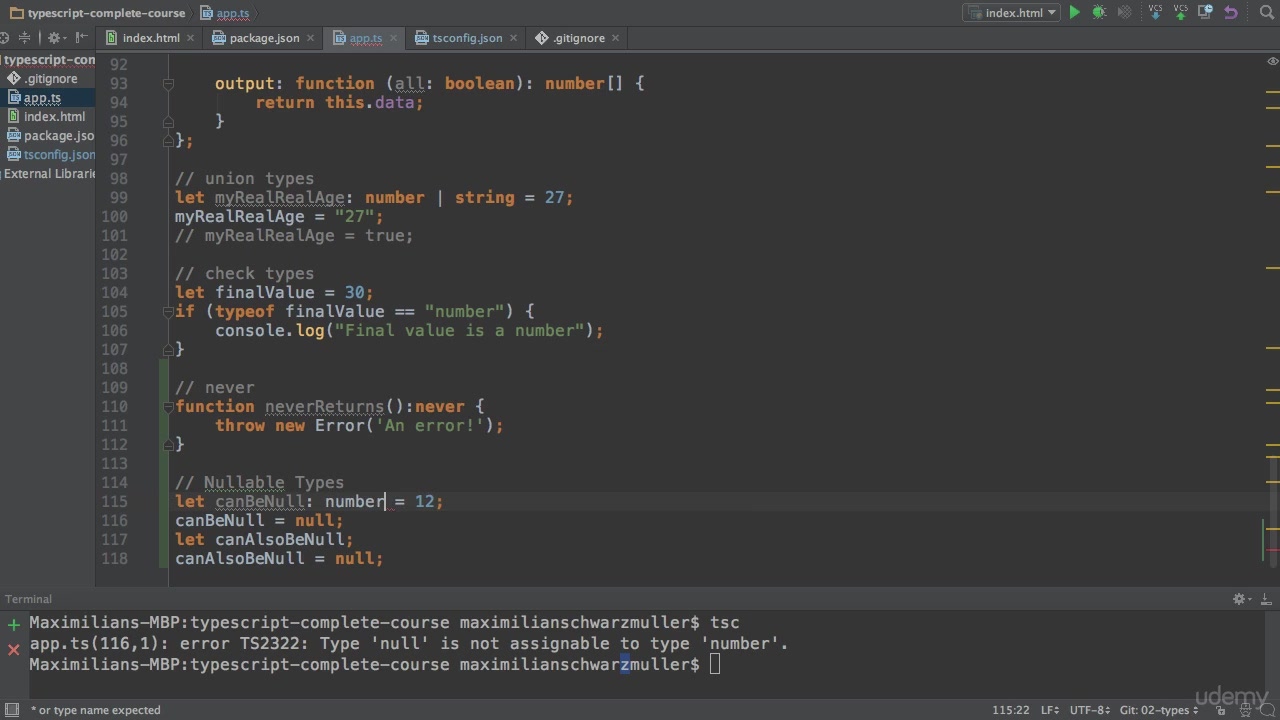
Task: Click scroll from source target icon
Action: pos(4,38)
